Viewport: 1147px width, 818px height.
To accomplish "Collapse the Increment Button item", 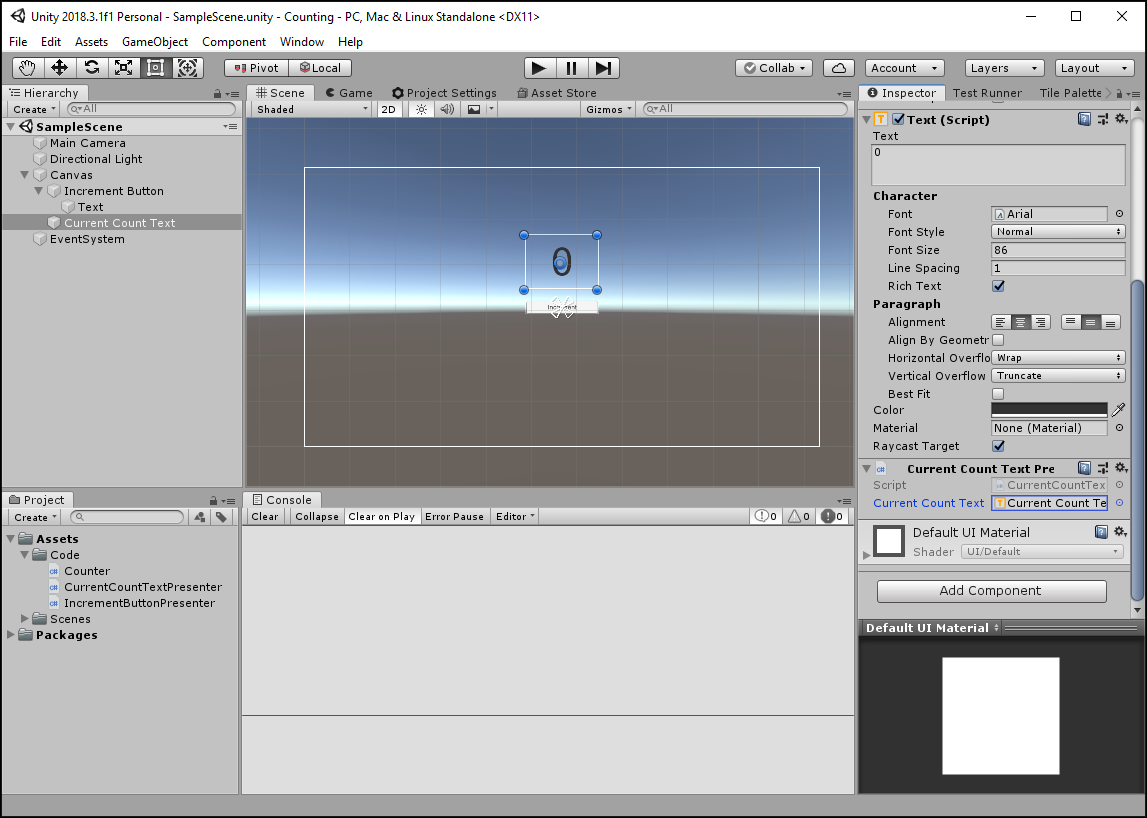I will point(39,191).
